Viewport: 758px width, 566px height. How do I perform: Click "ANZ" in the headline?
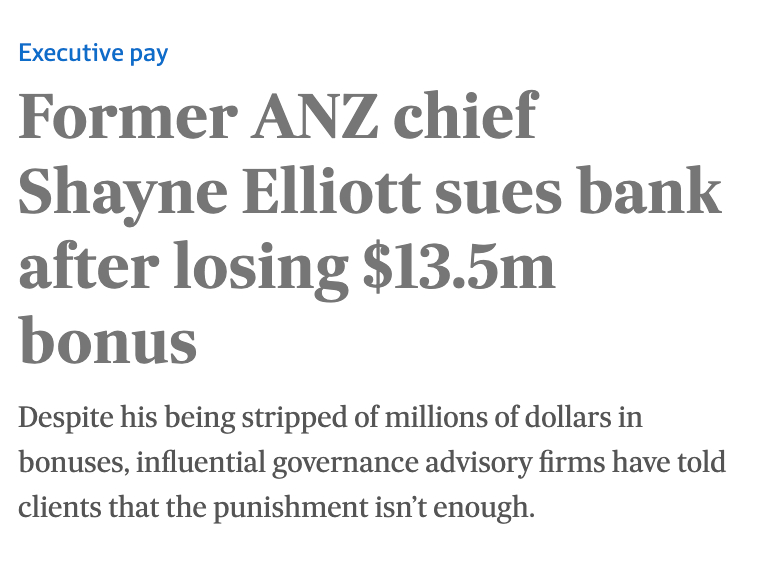pyautogui.click(x=315, y=119)
